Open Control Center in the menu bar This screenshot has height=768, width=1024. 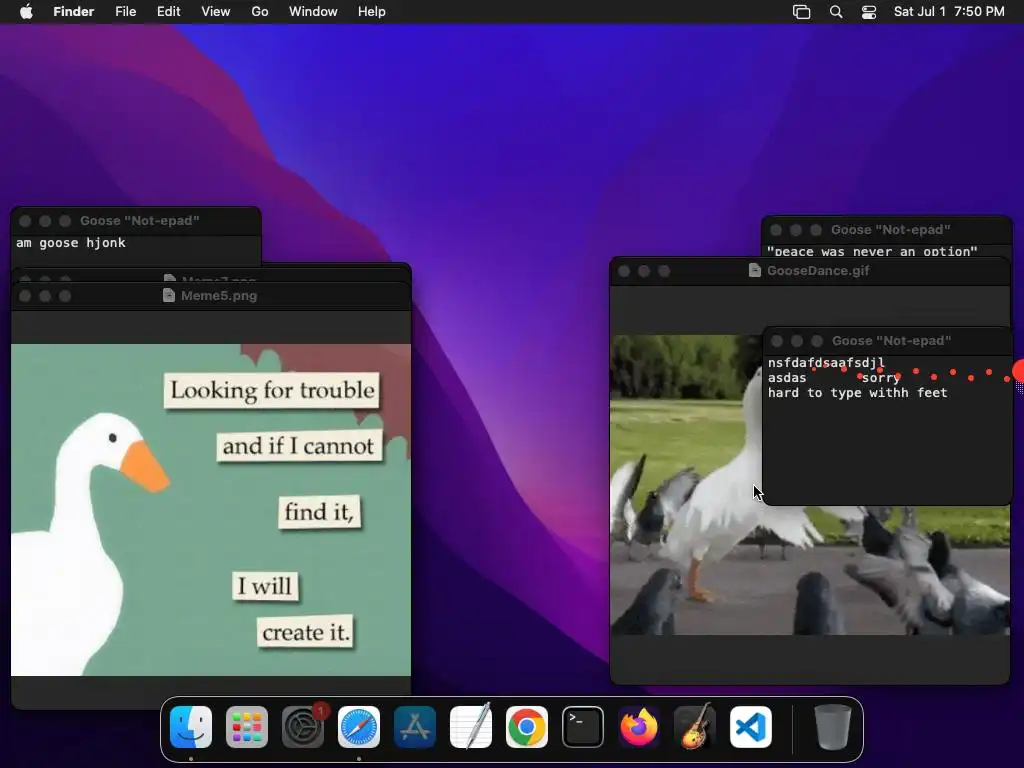coord(869,12)
